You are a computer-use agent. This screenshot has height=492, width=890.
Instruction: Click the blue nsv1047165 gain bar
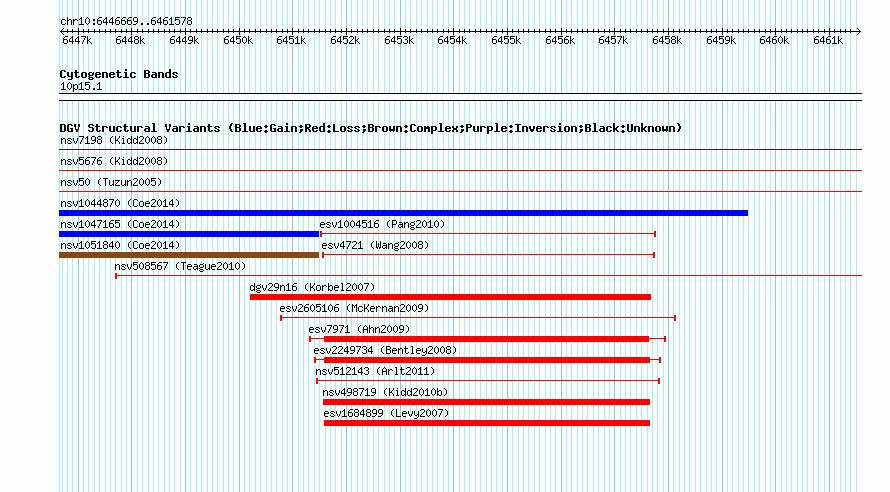click(x=189, y=234)
